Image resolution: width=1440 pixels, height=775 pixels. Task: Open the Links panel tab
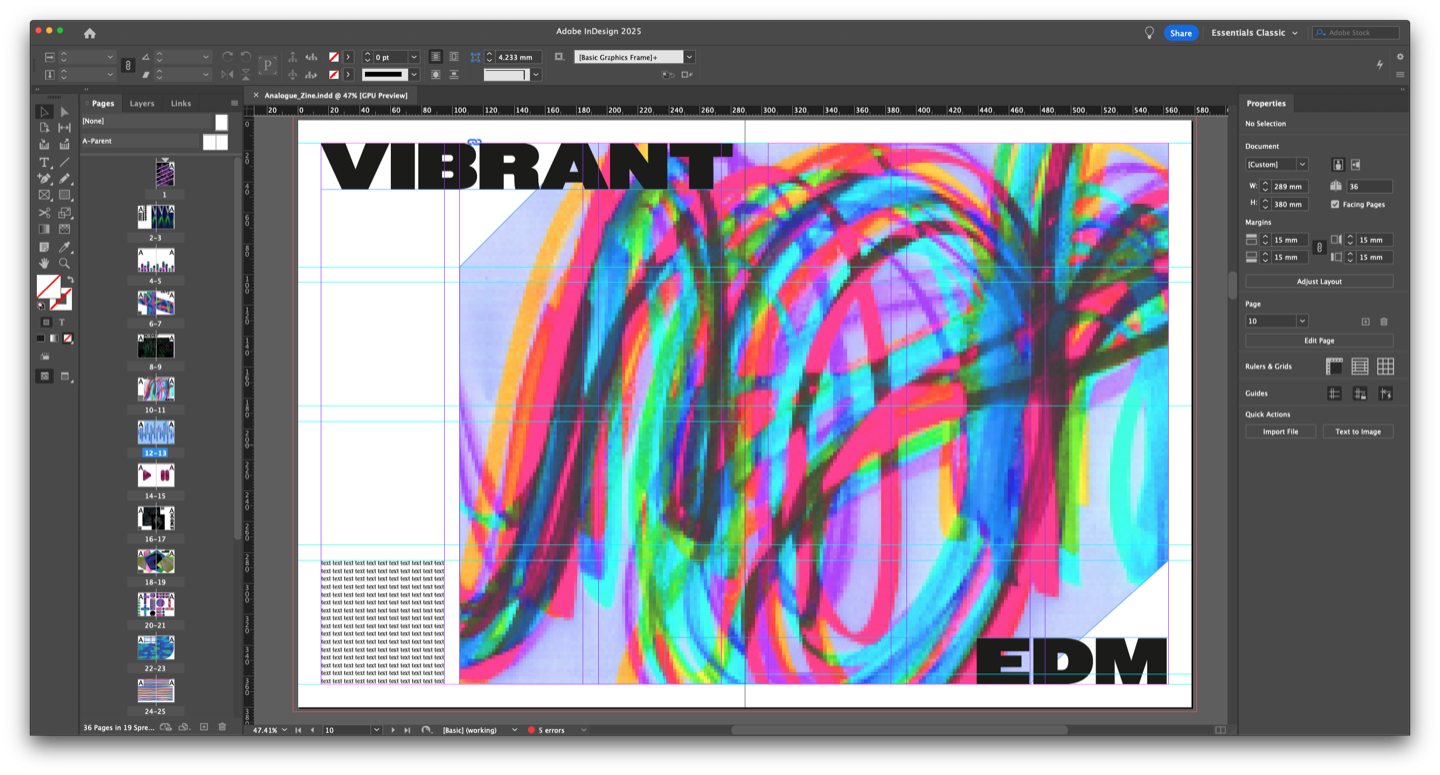(181, 103)
